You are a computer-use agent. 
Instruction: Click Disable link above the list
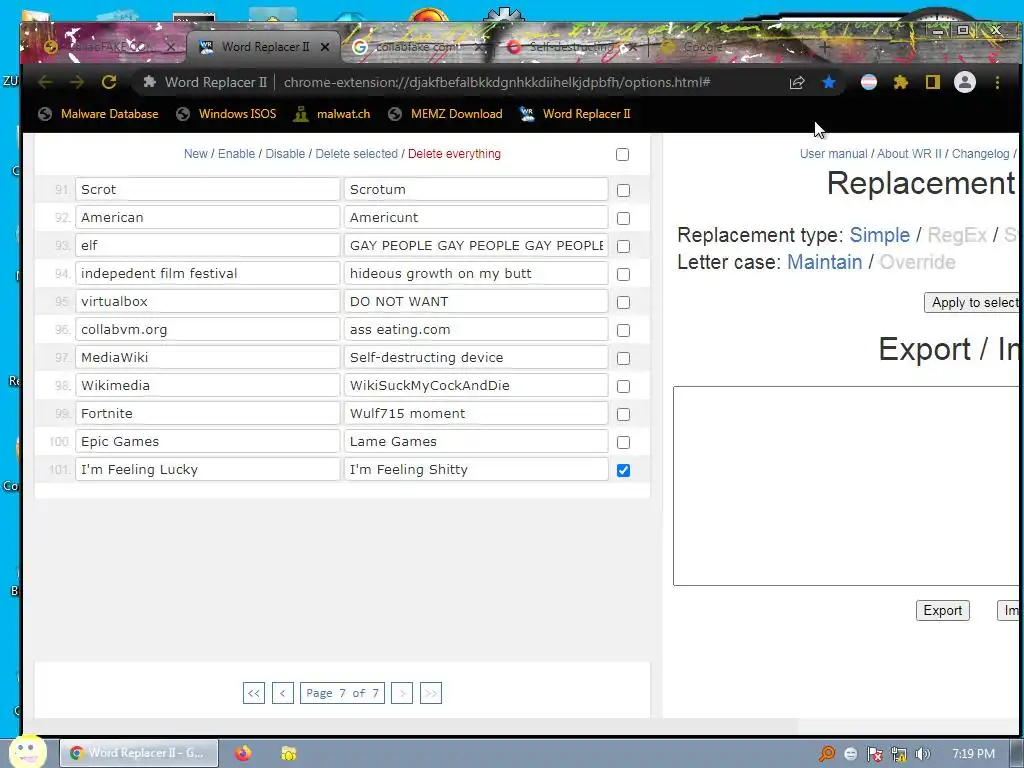click(x=285, y=154)
